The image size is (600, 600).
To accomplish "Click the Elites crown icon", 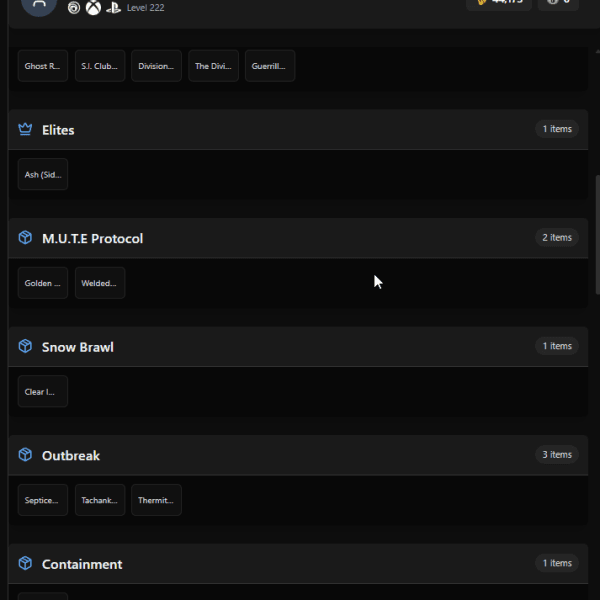I will [x=25, y=129].
